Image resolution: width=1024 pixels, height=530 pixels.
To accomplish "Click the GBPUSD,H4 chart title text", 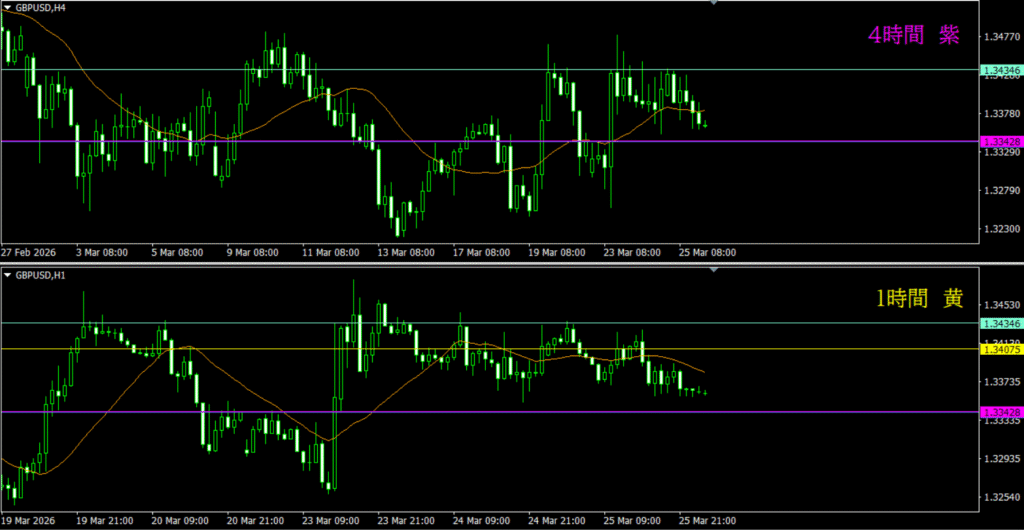I will (x=40, y=7).
